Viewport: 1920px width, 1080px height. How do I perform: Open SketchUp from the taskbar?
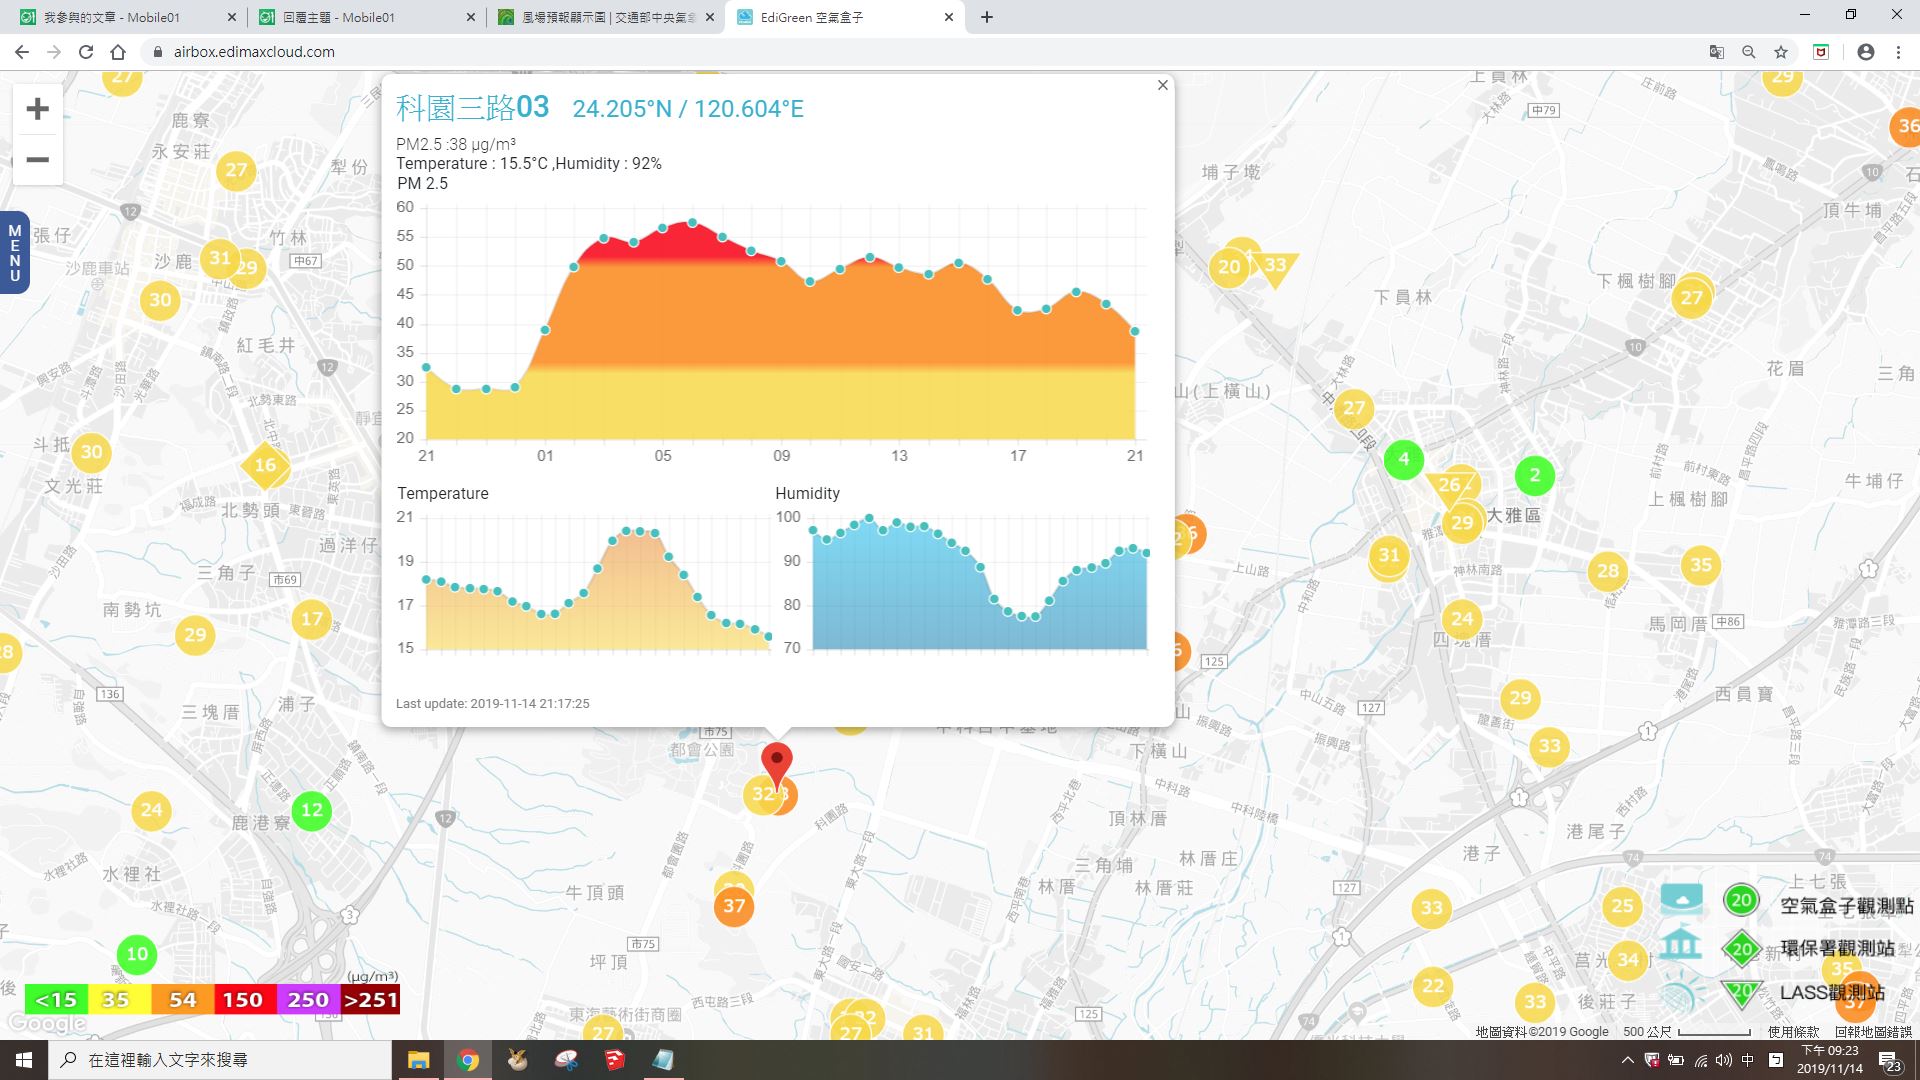pos(614,1060)
